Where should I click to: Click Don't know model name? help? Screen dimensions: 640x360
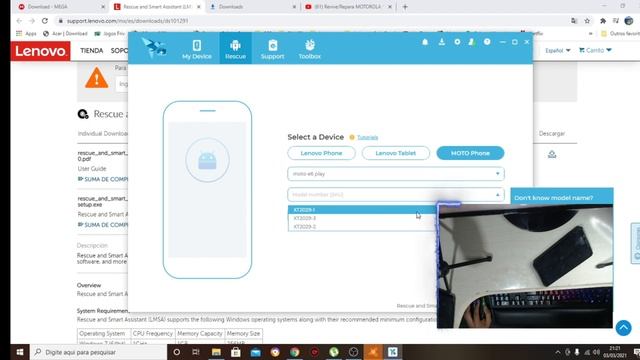point(554,198)
